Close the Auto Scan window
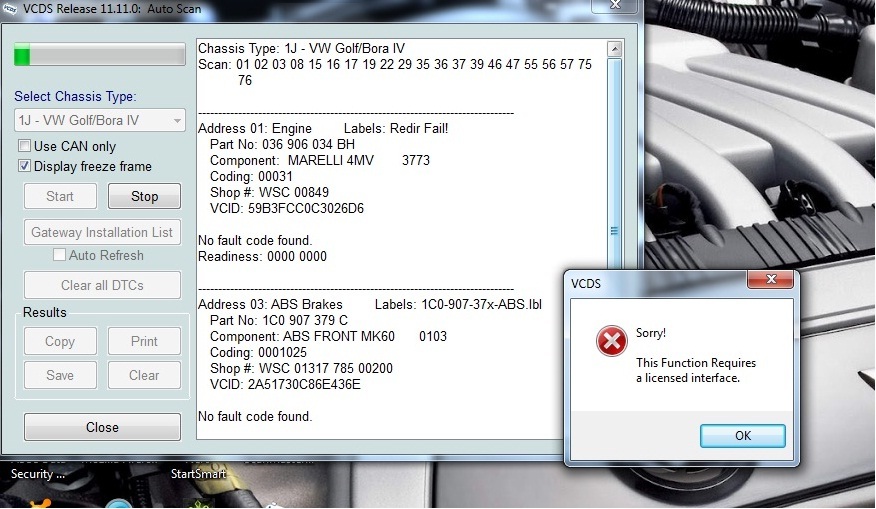This screenshot has height=509, width=876. pyautogui.click(x=102, y=427)
